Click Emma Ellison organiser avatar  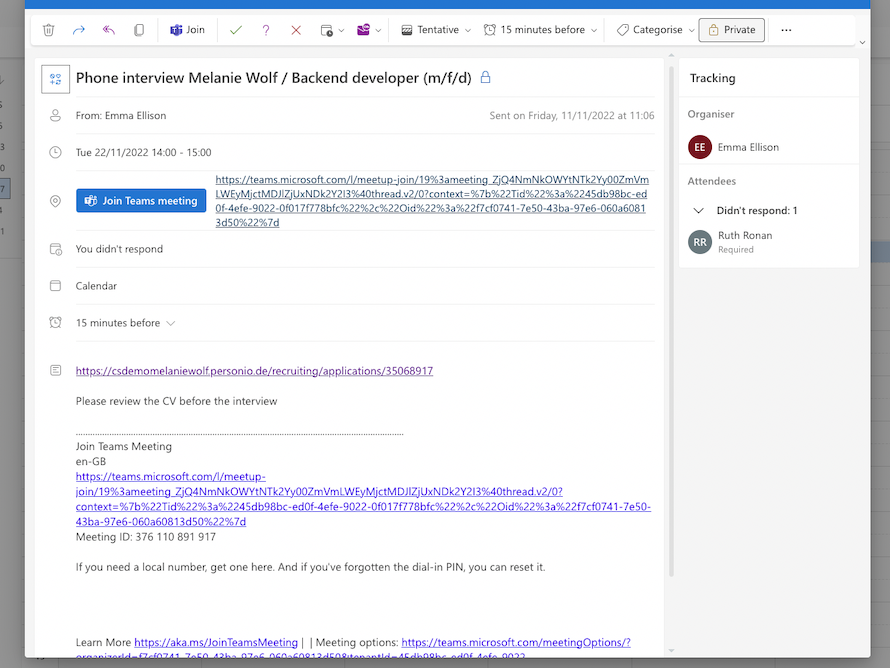[x=700, y=147]
